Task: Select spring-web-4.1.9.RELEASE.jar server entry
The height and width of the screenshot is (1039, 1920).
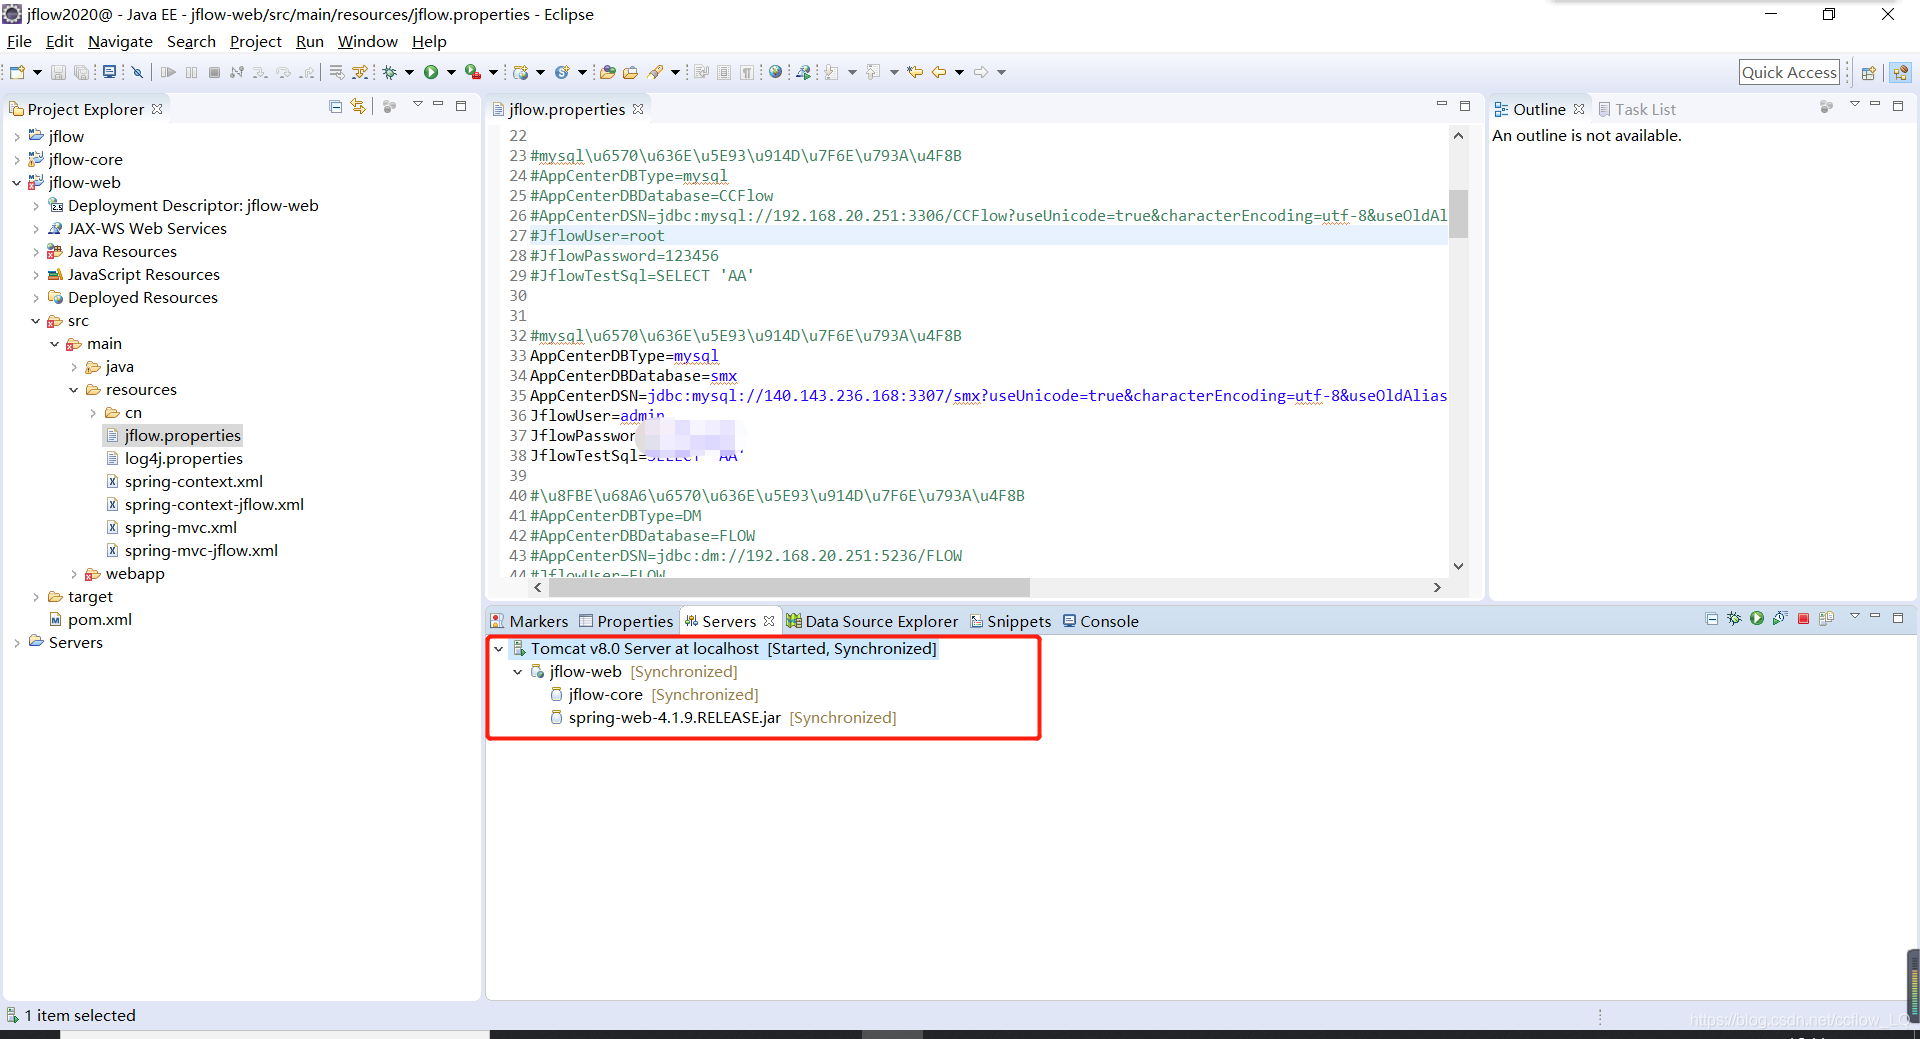Action: click(674, 718)
